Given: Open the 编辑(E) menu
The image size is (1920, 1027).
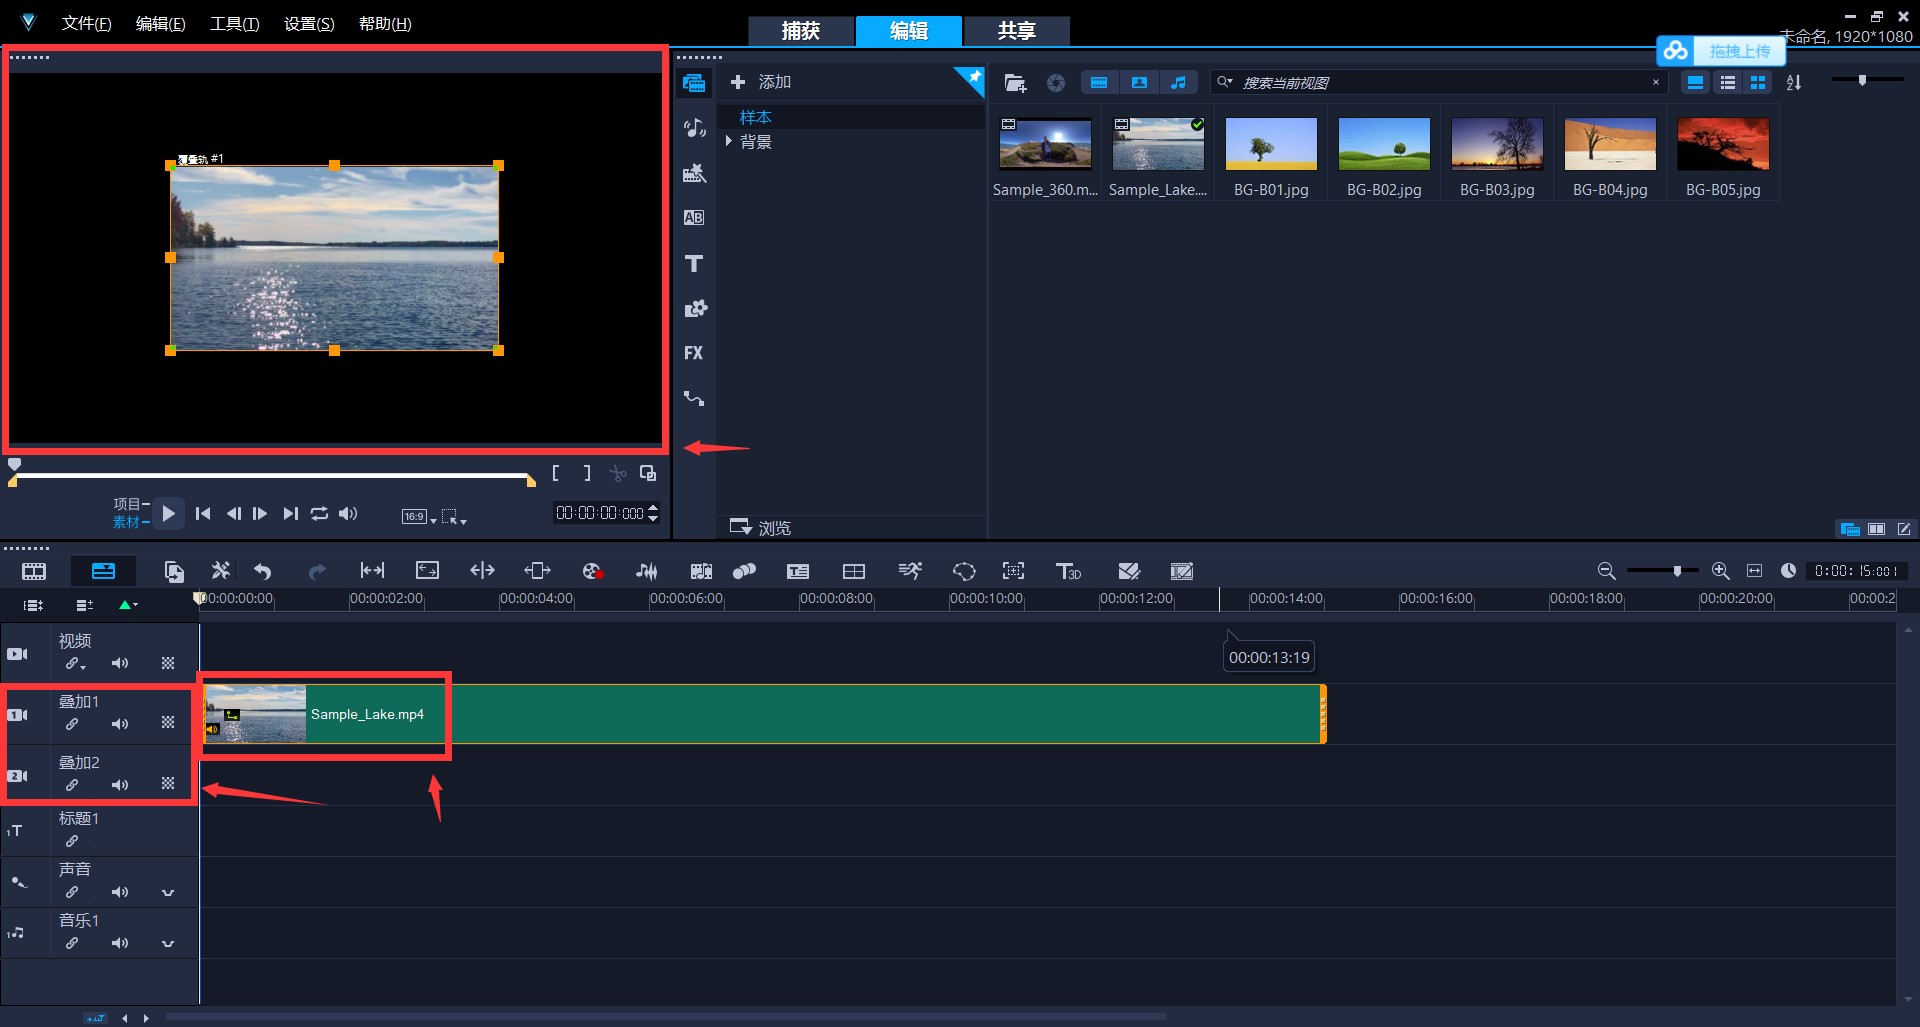Looking at the screenshot, I should pyautogui.click(x=160, y=24).
